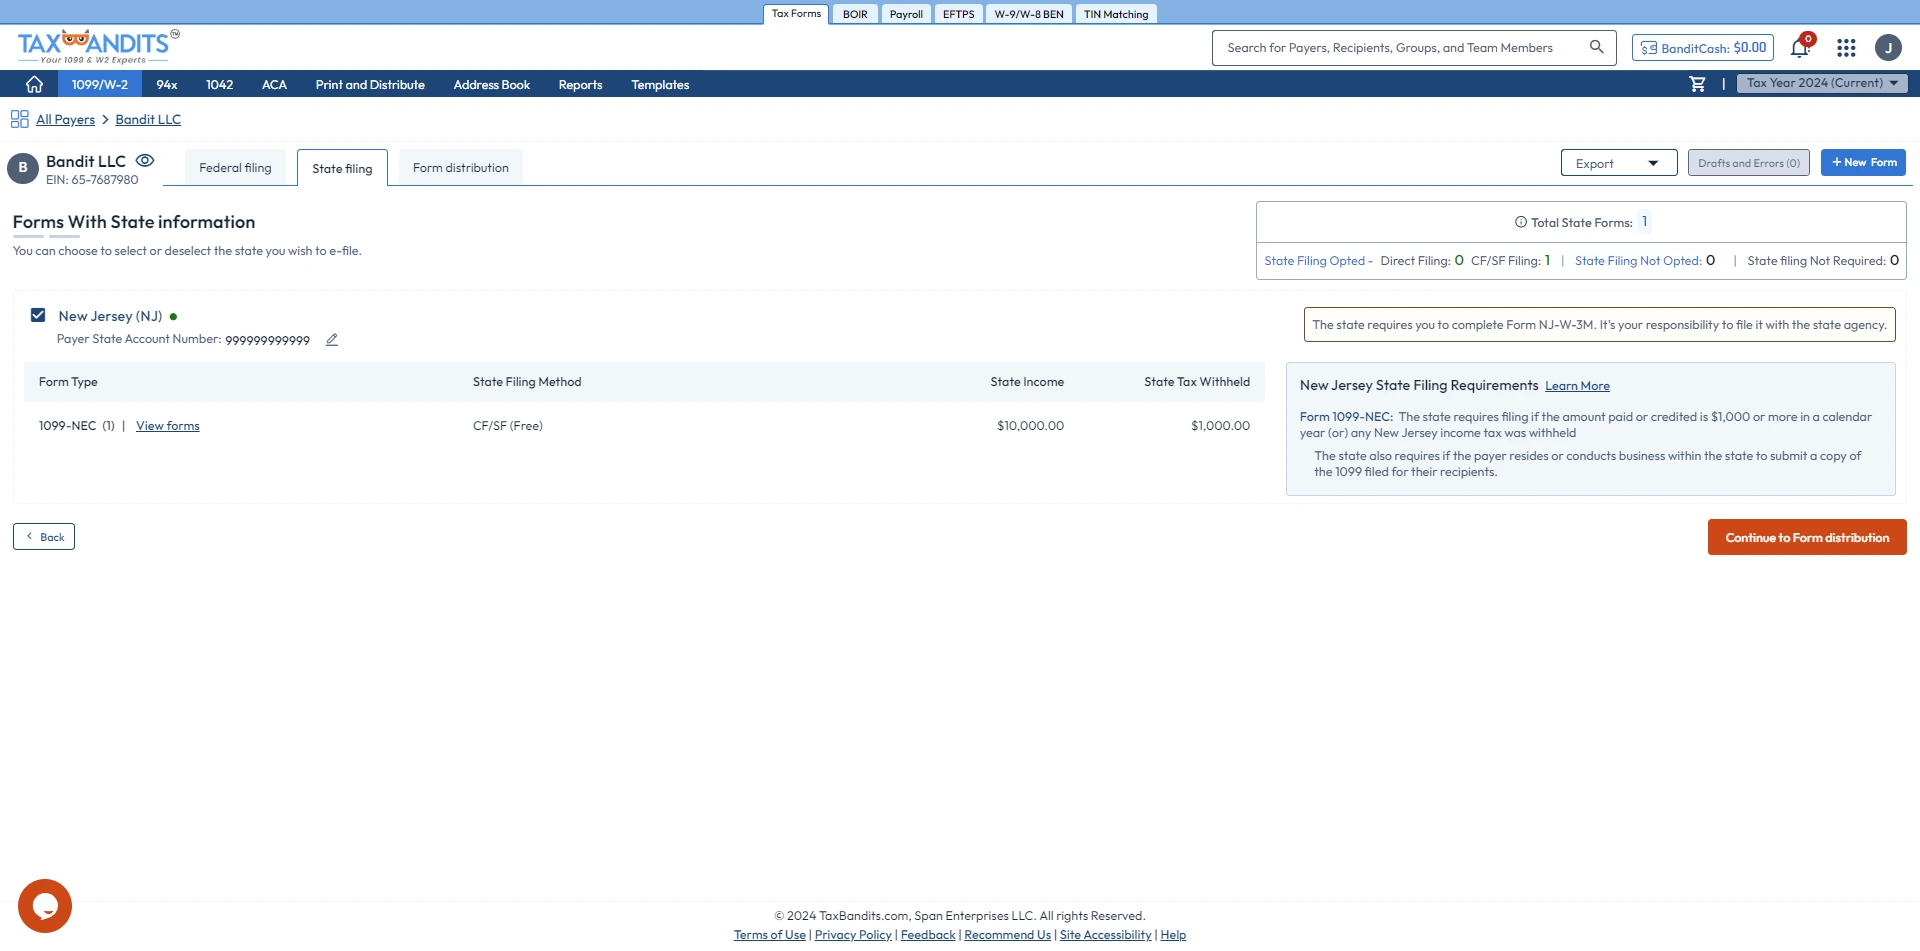Click Continue to Form distribution button
Viewport: 1920px width, 951px height.
1807,537
